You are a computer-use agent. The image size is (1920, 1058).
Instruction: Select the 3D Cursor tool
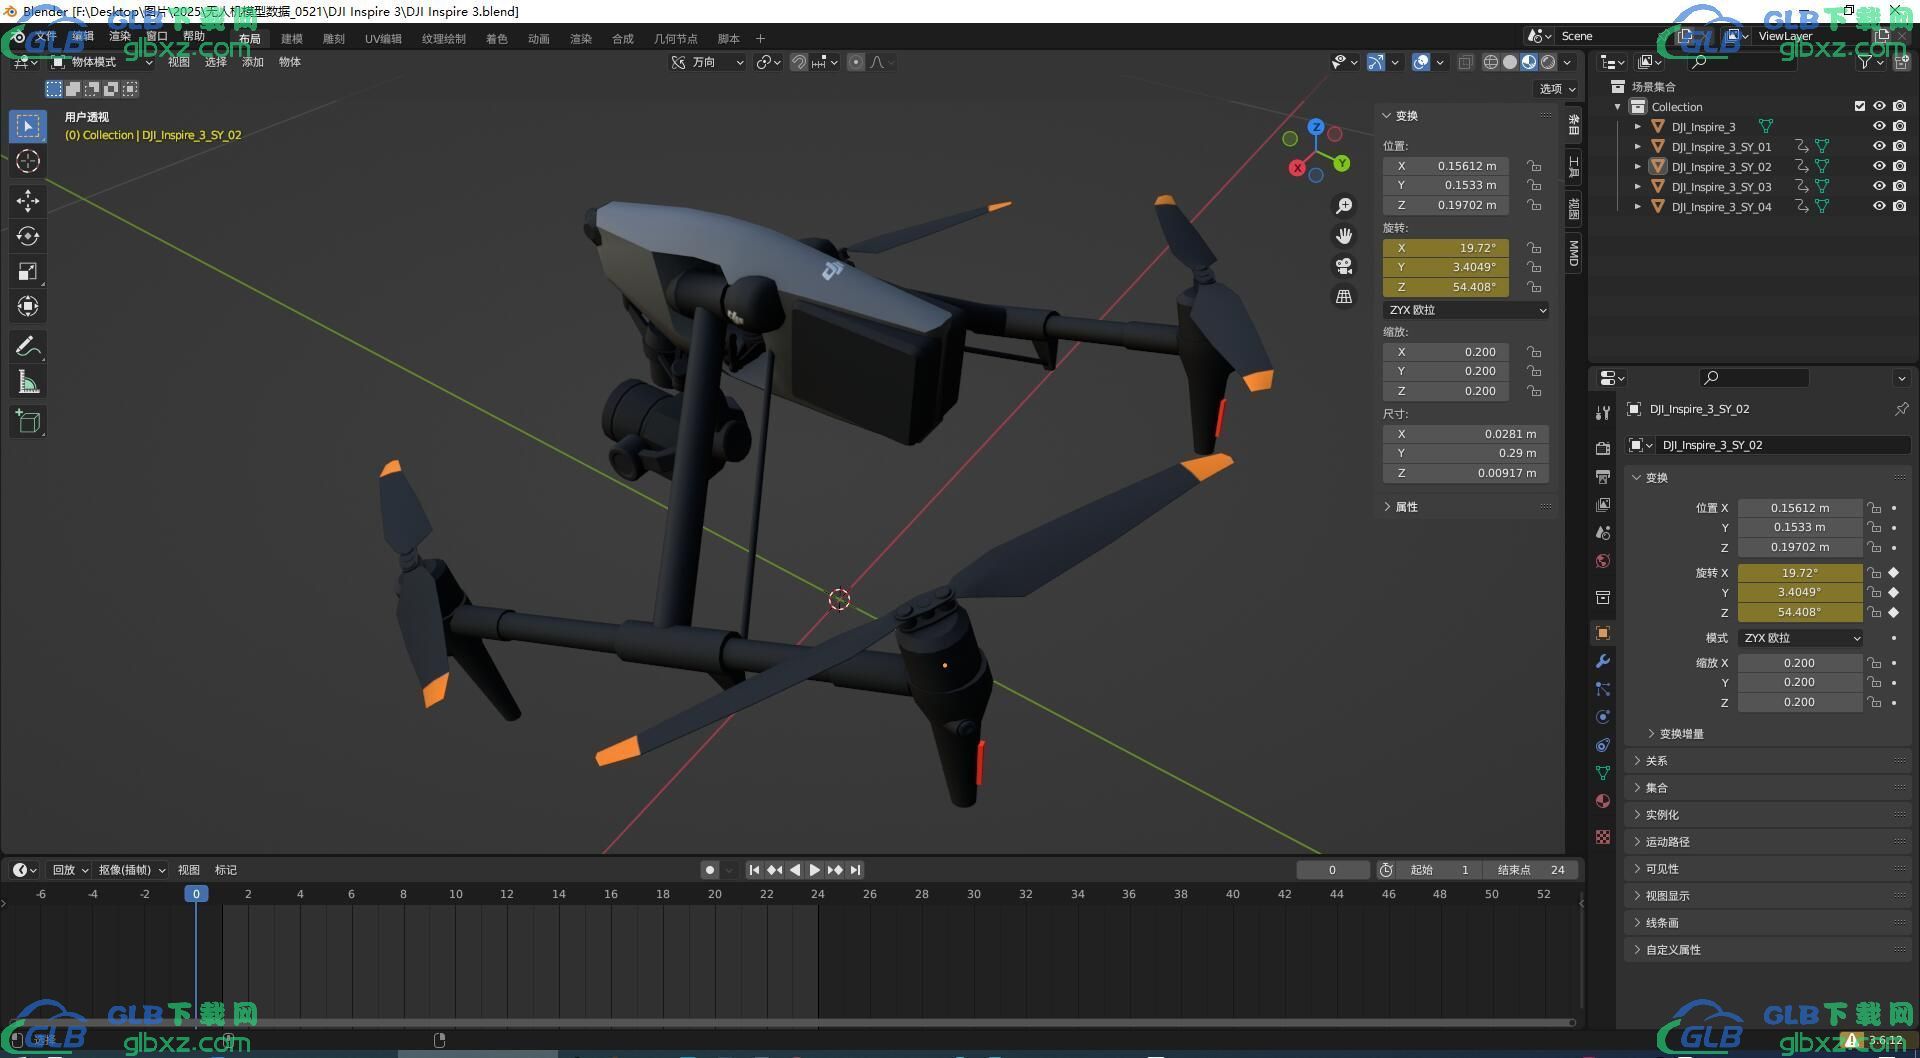pyautogui.click(x=28, y=161)
